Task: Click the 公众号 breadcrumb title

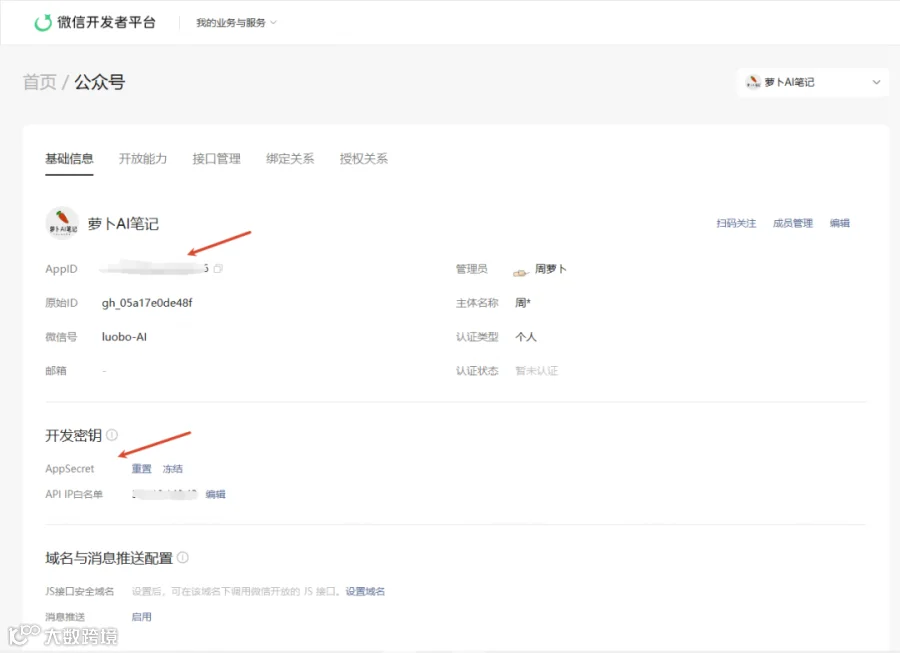Action: pyautogui.click(x=100, y=82)
